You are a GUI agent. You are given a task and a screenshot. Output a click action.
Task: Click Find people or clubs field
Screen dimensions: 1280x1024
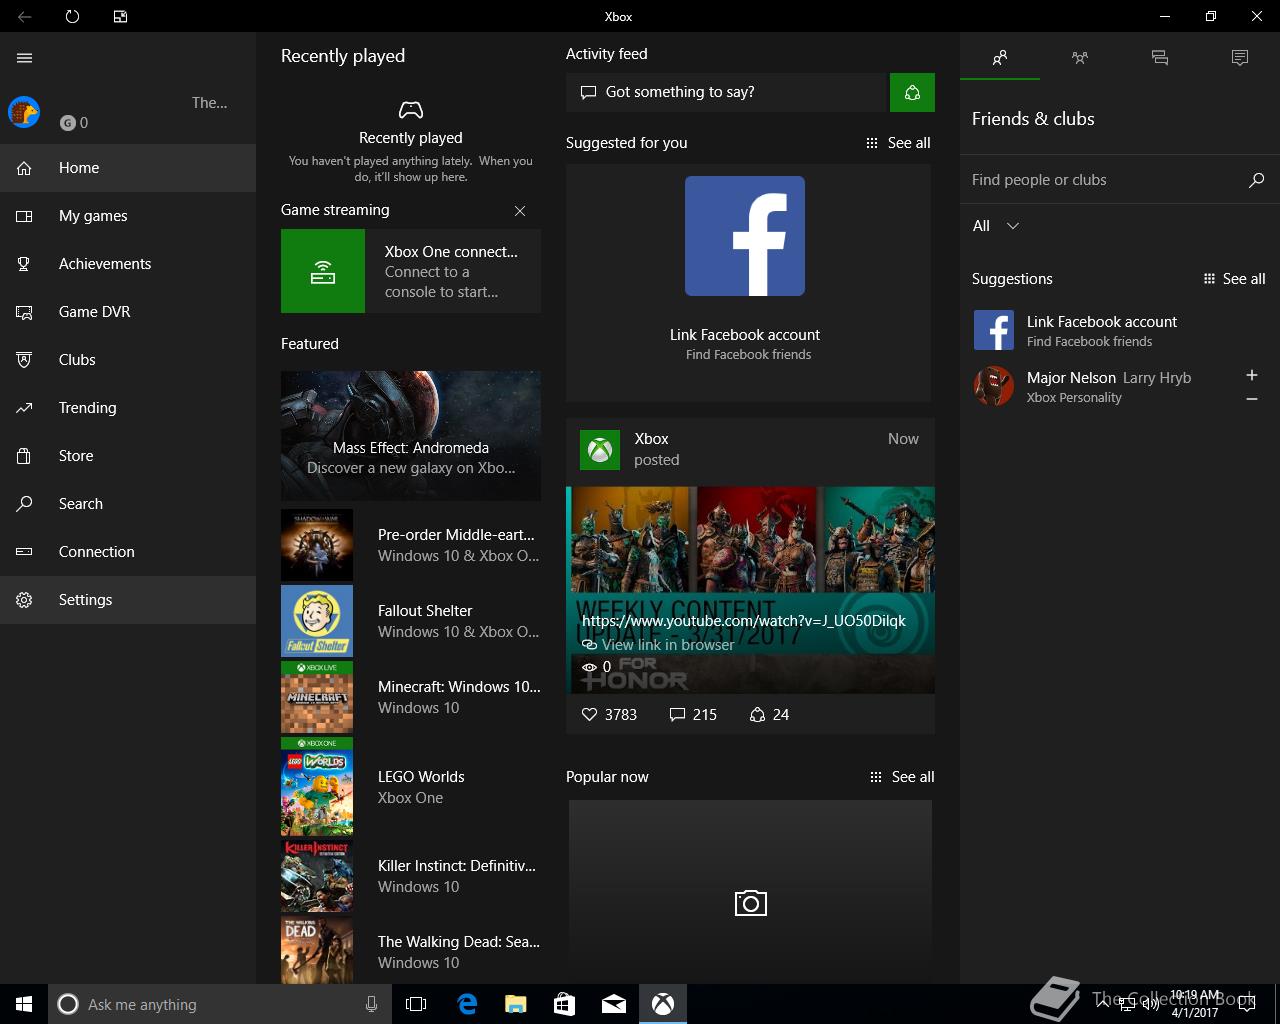(1100, 180)
